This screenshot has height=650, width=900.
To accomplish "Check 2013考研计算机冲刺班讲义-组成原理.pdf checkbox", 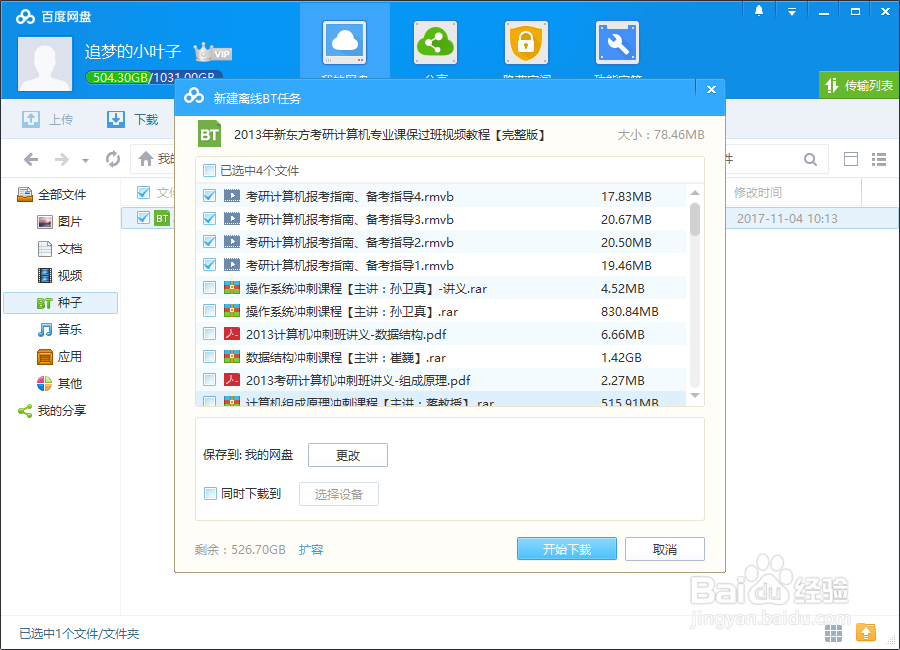I will (210, 380).
